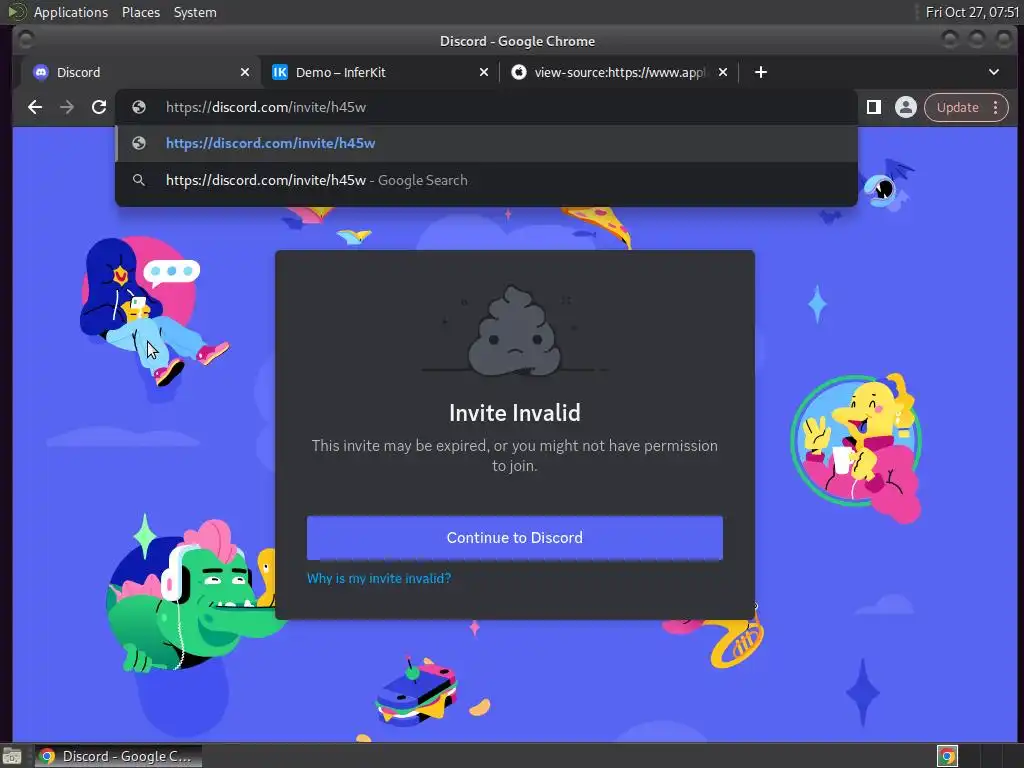This screenshot has width=1024, height=768.
Task: Click the browser forward arrow
Action: 67,107
